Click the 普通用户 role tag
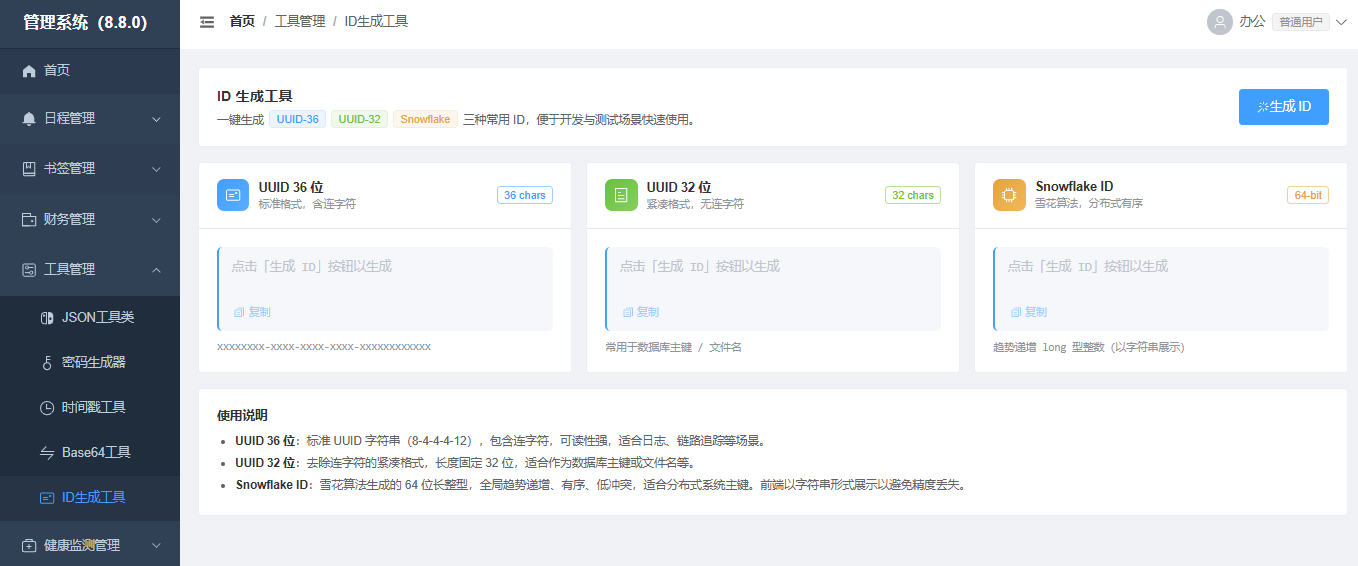This screenshot has width=1358, height=566. click(x=1301, y=22)
